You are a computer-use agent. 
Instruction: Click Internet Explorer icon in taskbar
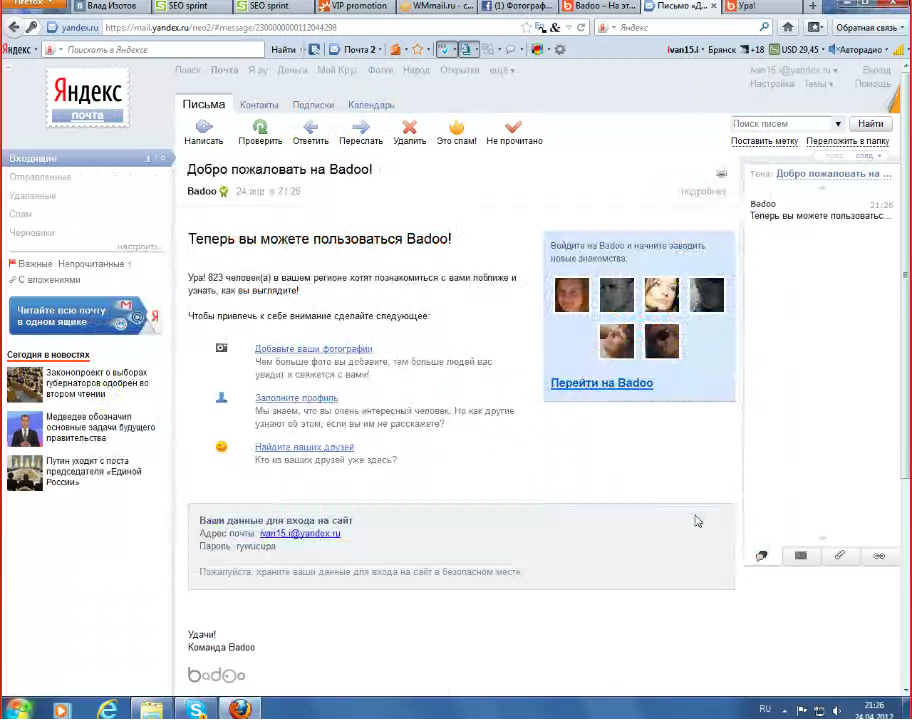pyautogui.click(x=108, y=709)
